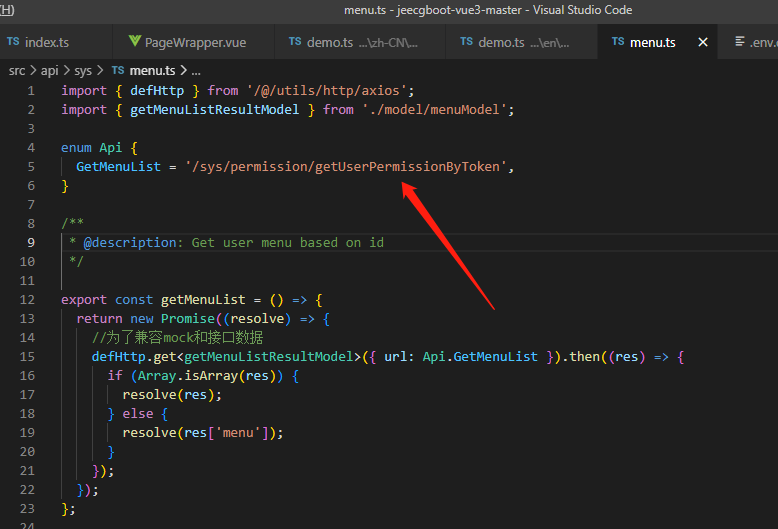Click getMenuListResultModel in line 2 import
This screenshot has width=778, height=529.
click(214, 110)
